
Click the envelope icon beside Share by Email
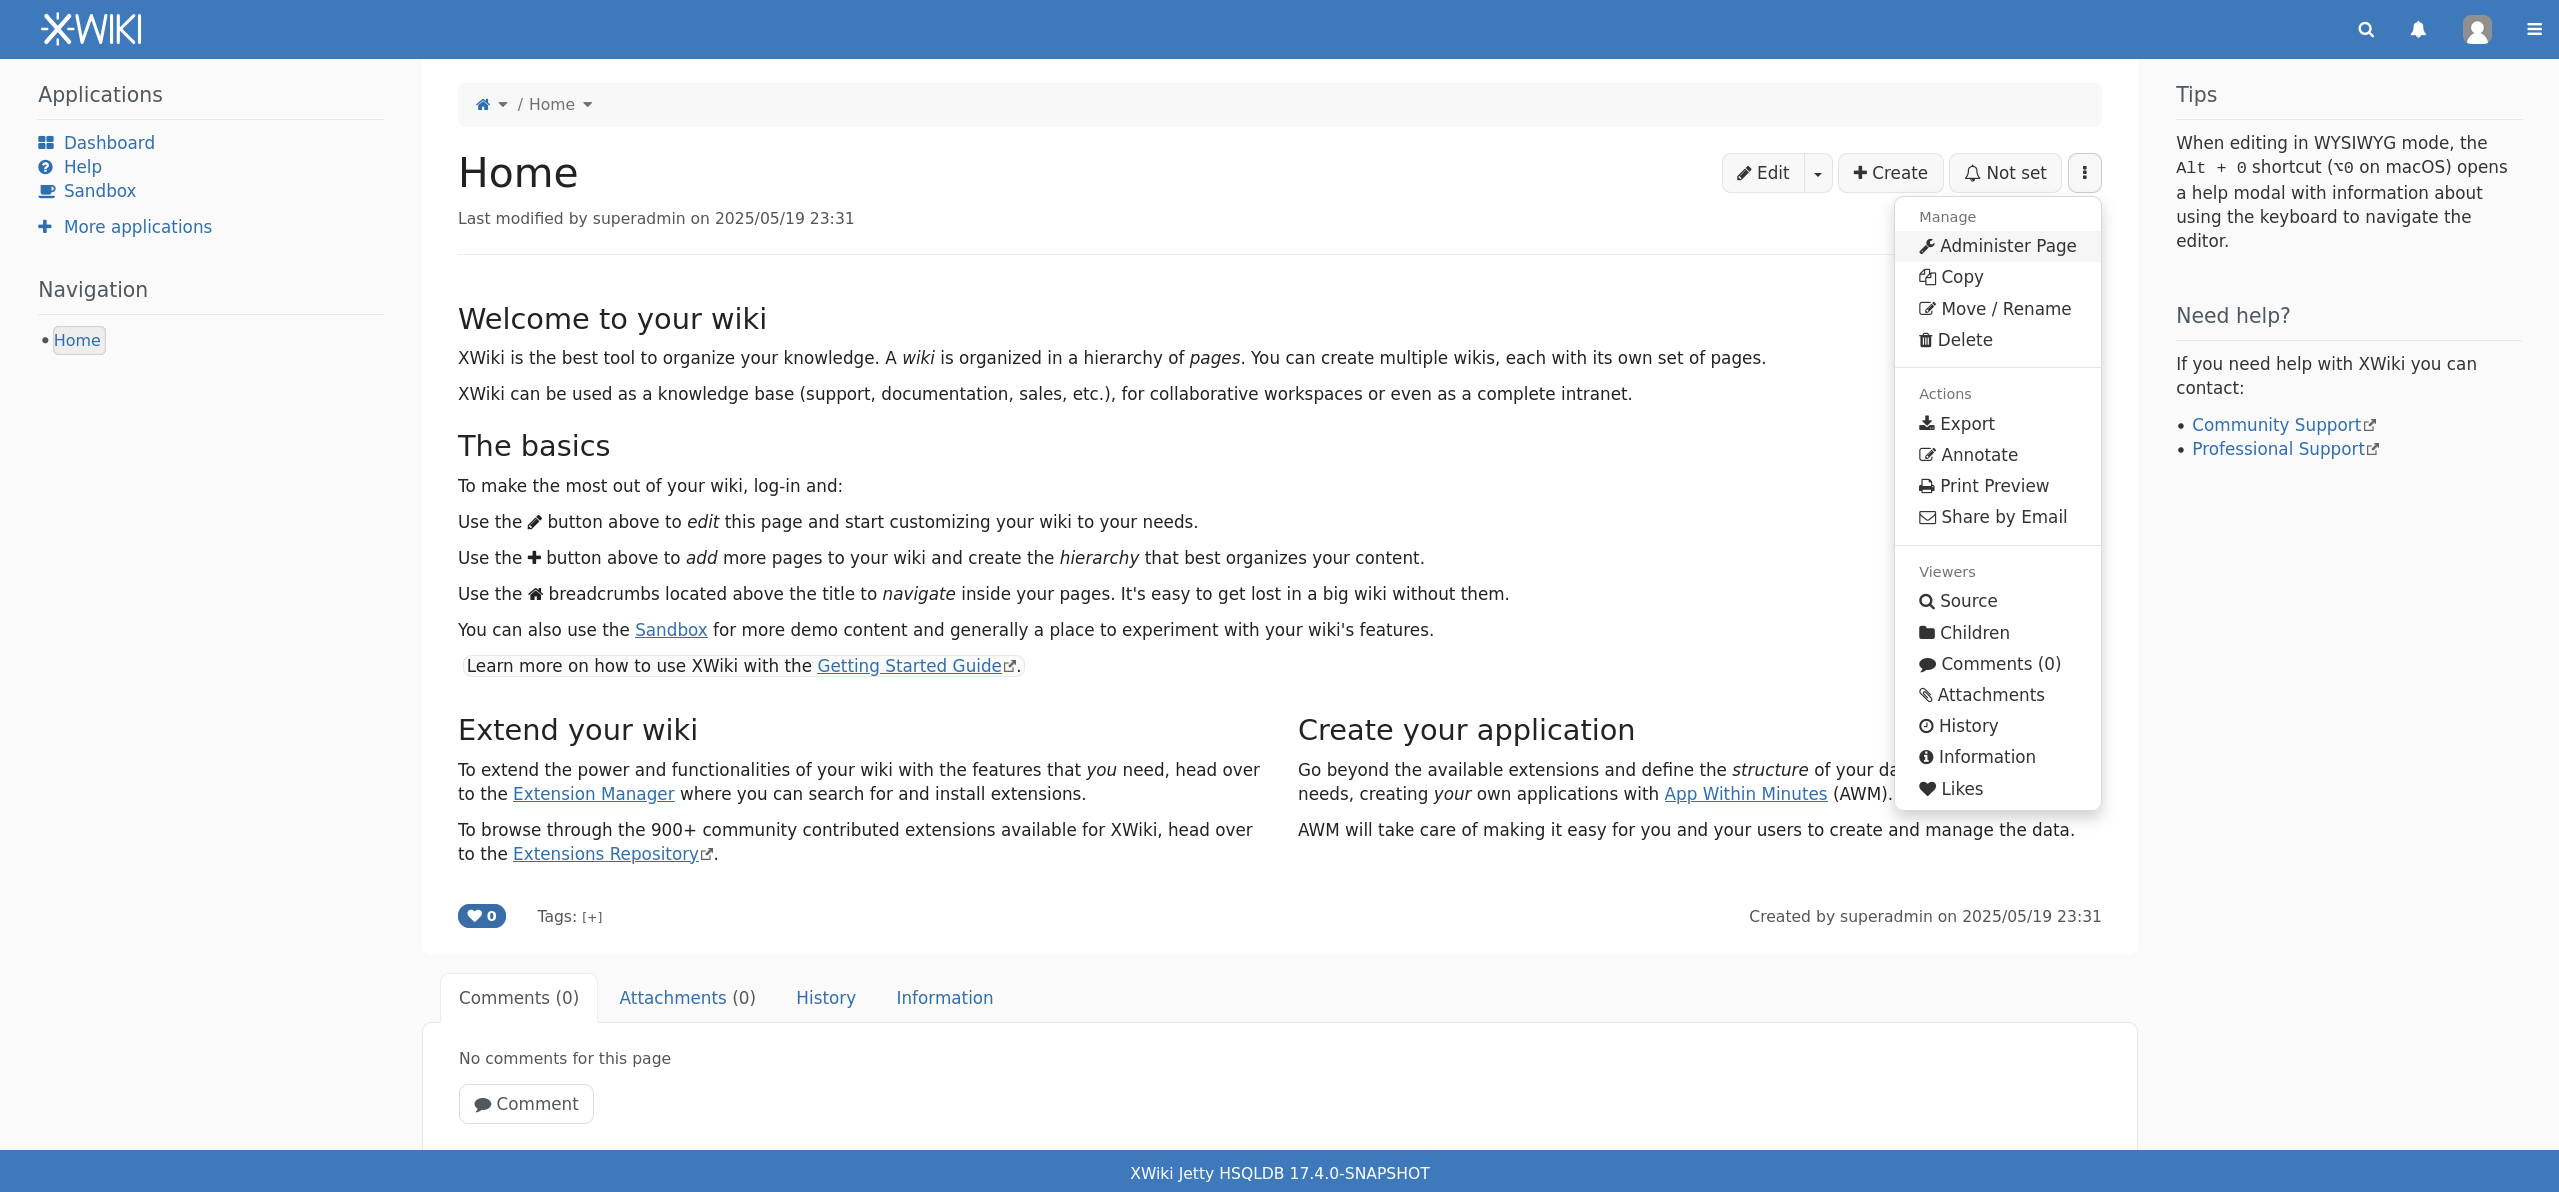pos(1927,517)
